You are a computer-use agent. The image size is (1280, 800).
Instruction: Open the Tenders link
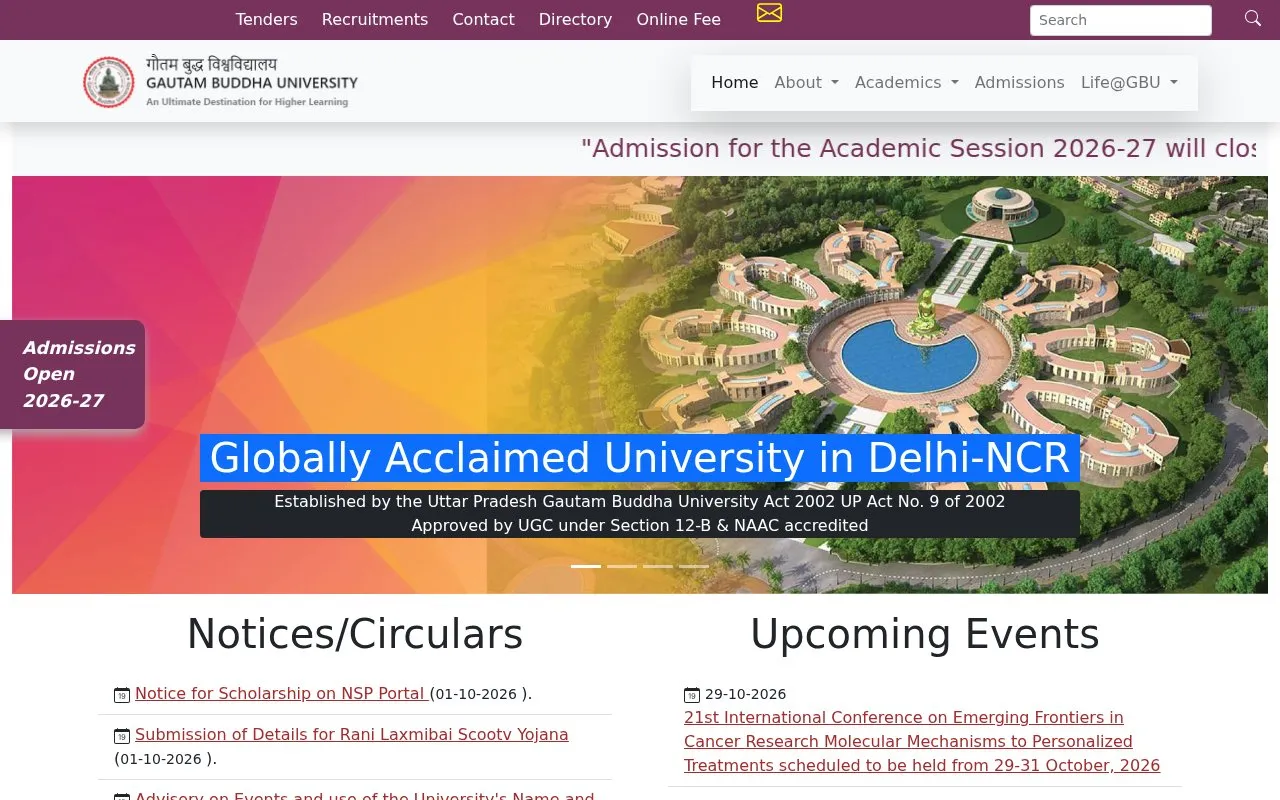(266, 19)
